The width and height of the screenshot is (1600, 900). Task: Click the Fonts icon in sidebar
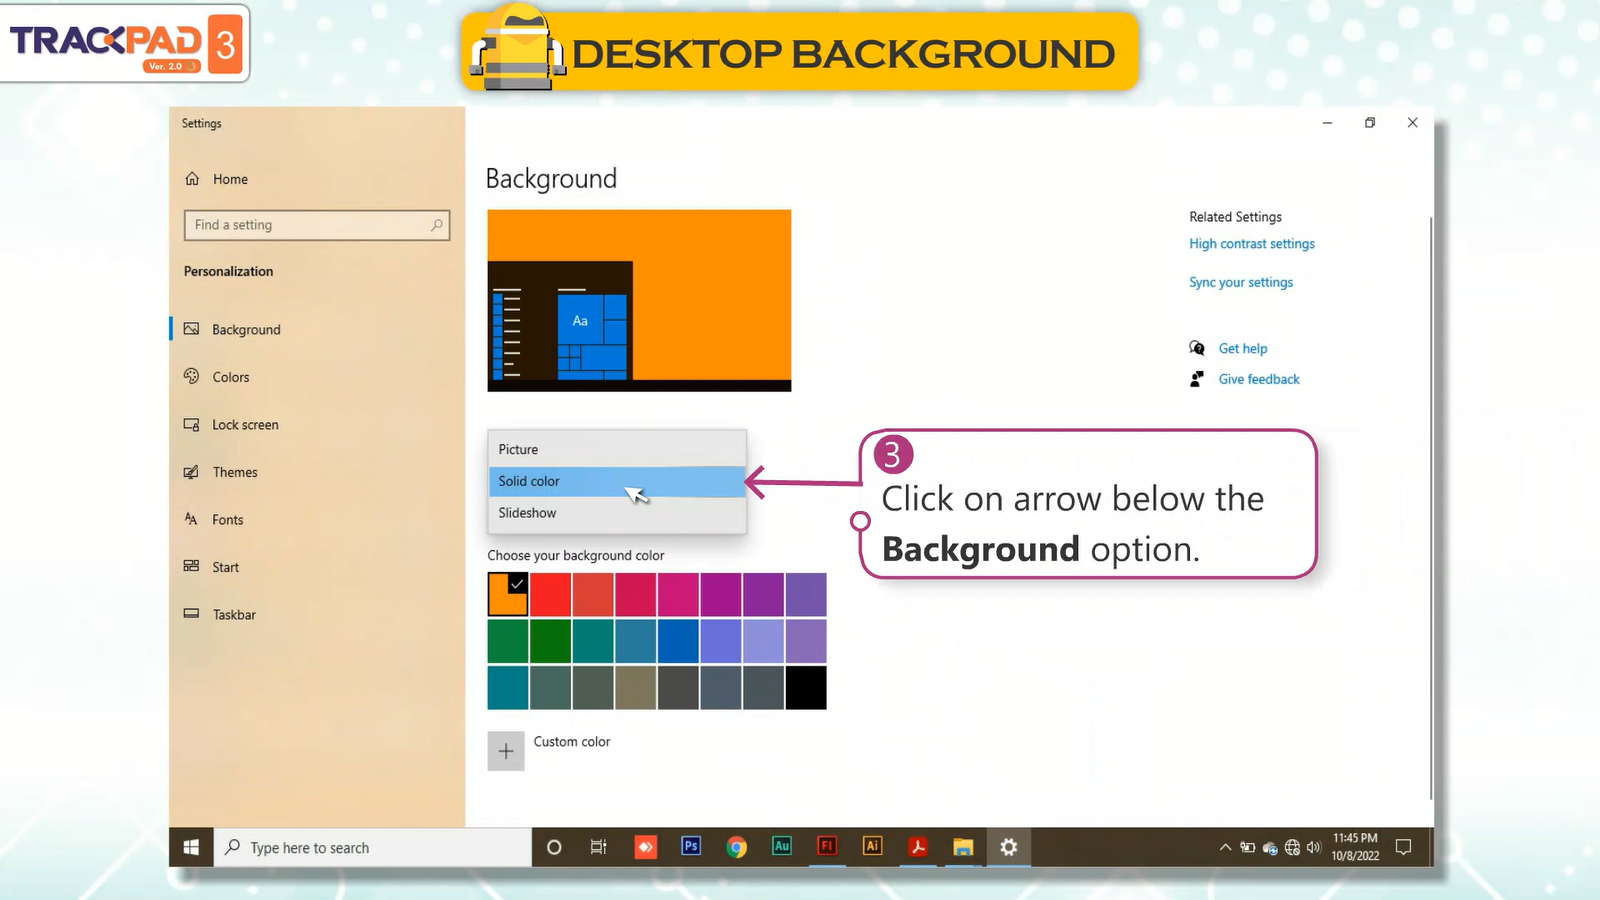click(x=191, y=519)
